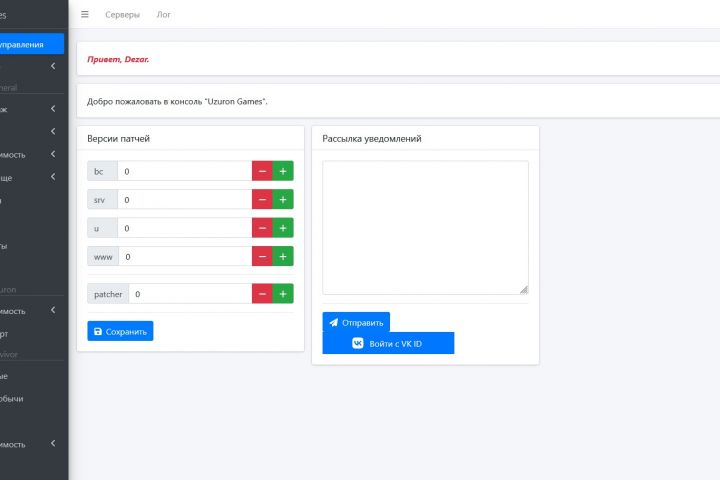The image size is (720, 480).
Task: Increase the patcher version with plus
Action: [283, 294]
